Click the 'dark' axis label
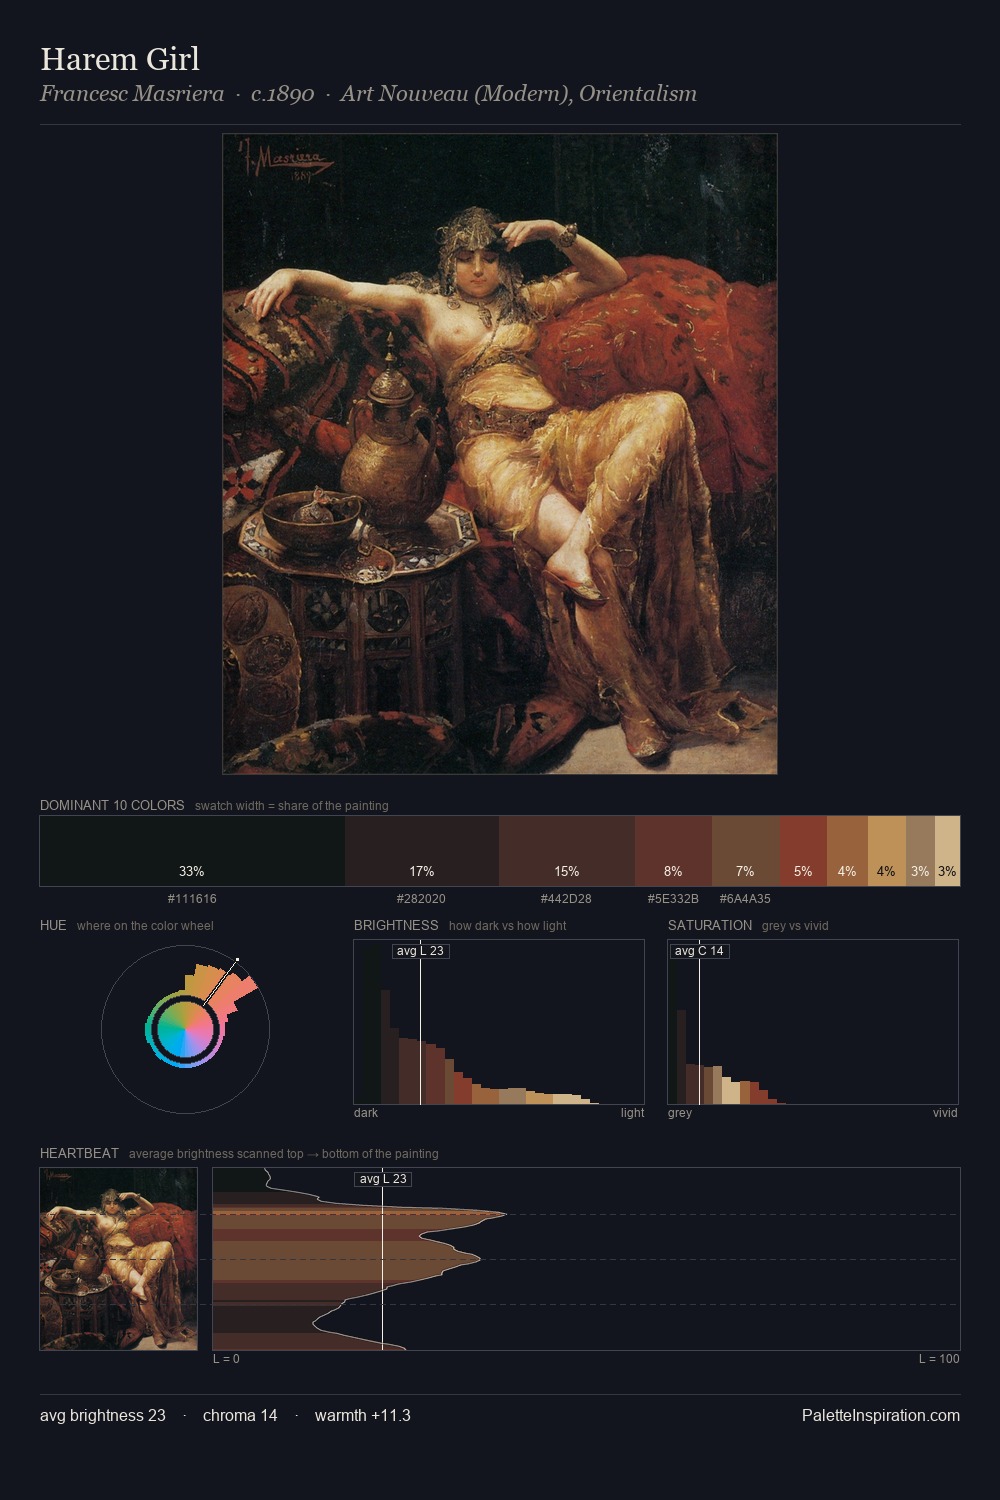1000x1500 pixels. pyautogui.click(x=366, y=1113)
